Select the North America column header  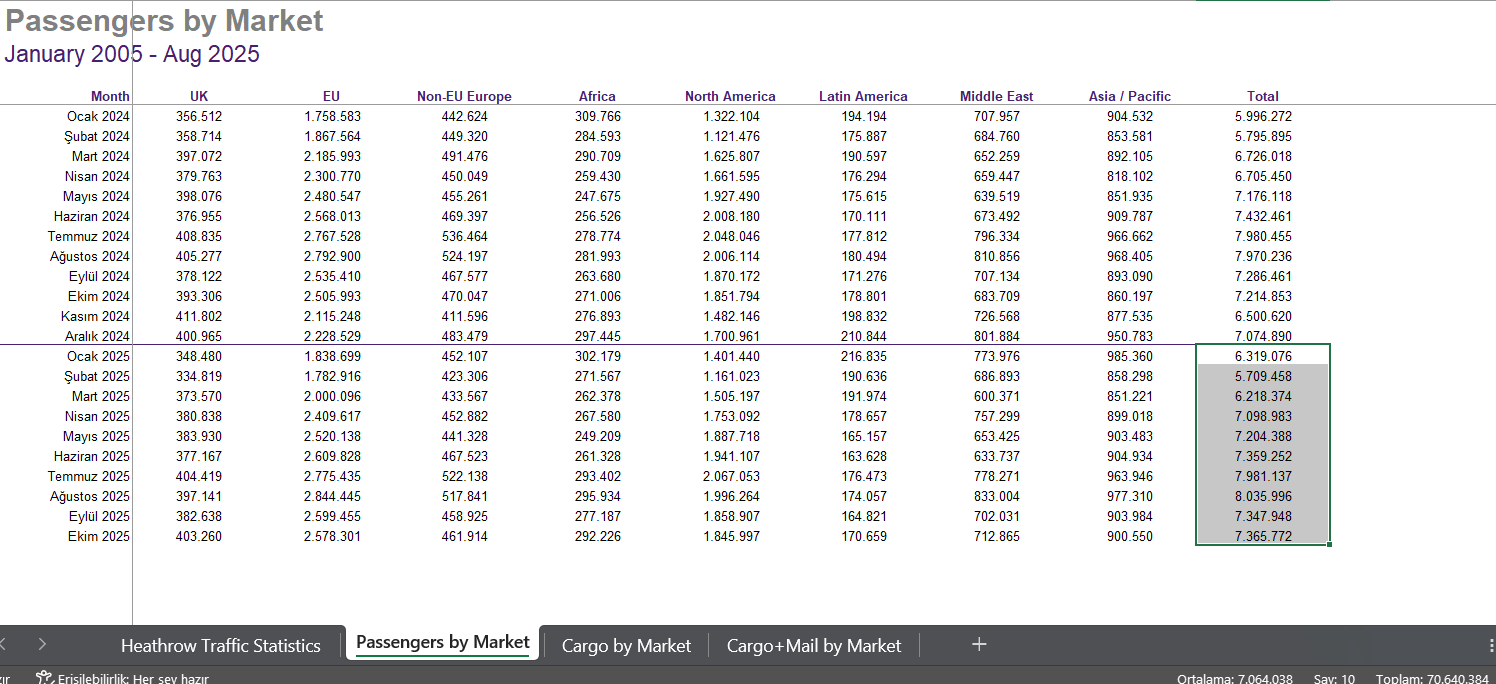(x=730, y=97)
